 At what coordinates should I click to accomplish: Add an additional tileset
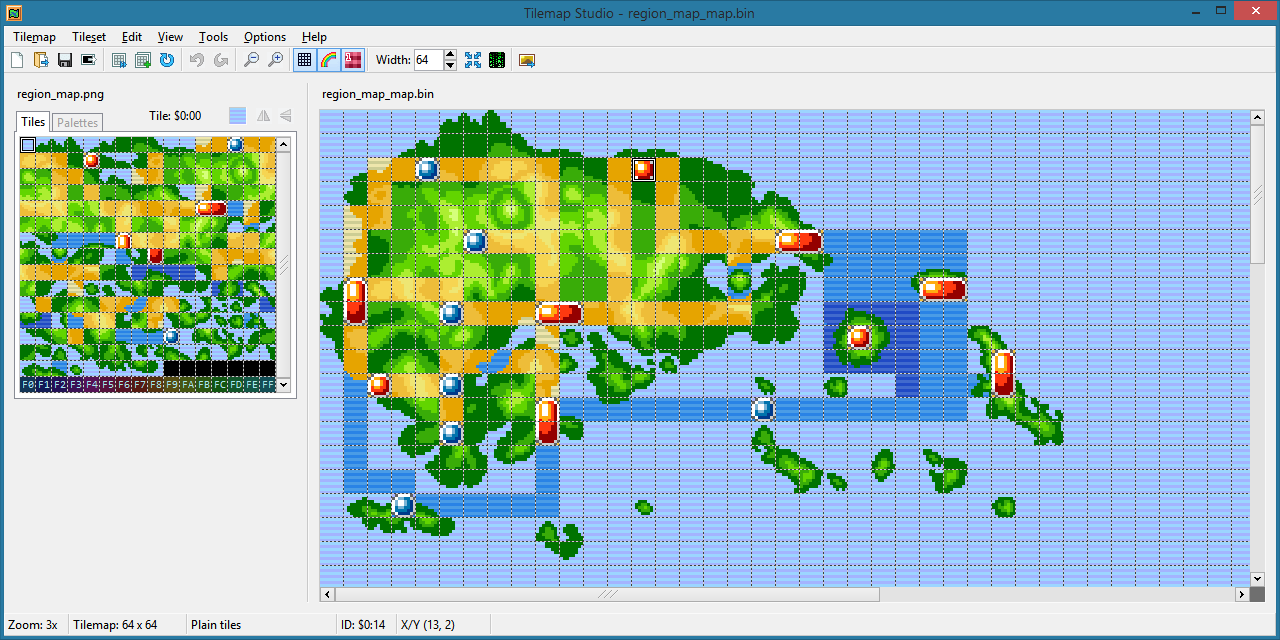point(143,59)
